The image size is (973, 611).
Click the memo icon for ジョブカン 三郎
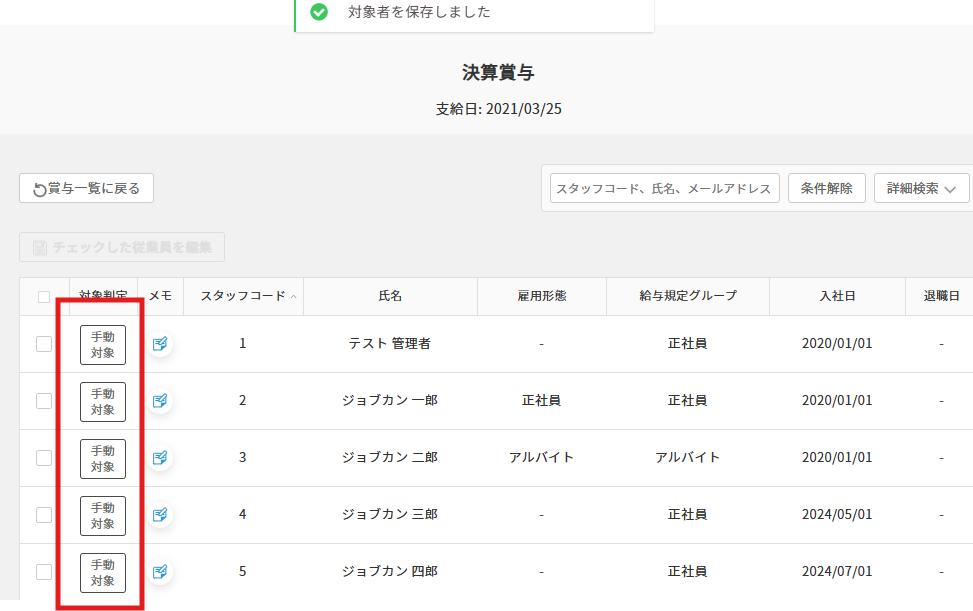tap(159, 514)
